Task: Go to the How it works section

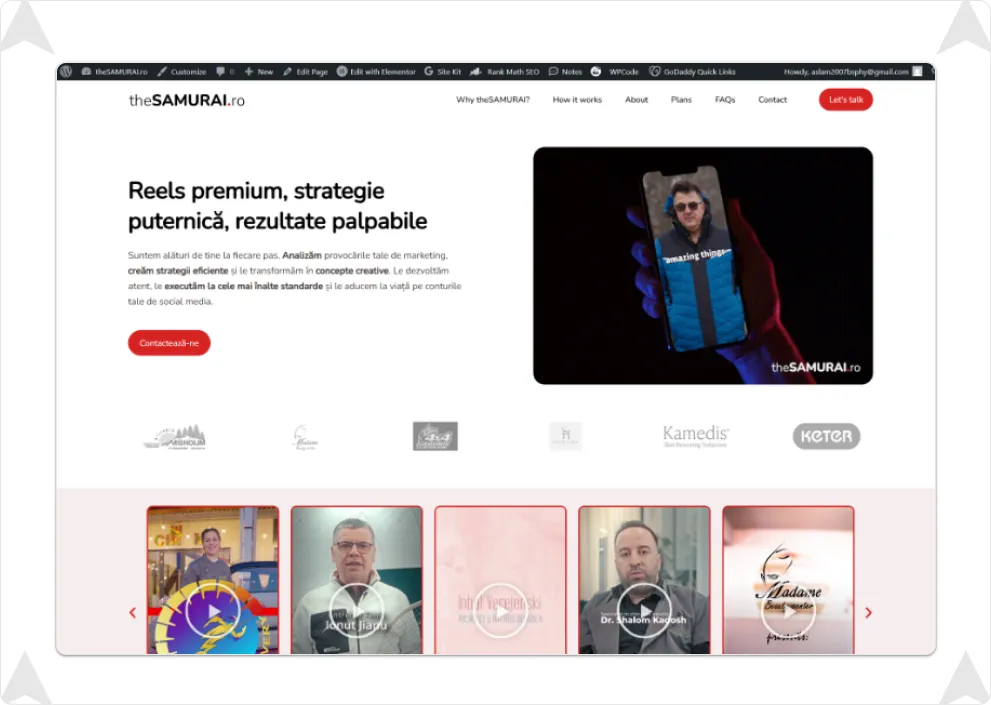Action: (x=577, y=100)
